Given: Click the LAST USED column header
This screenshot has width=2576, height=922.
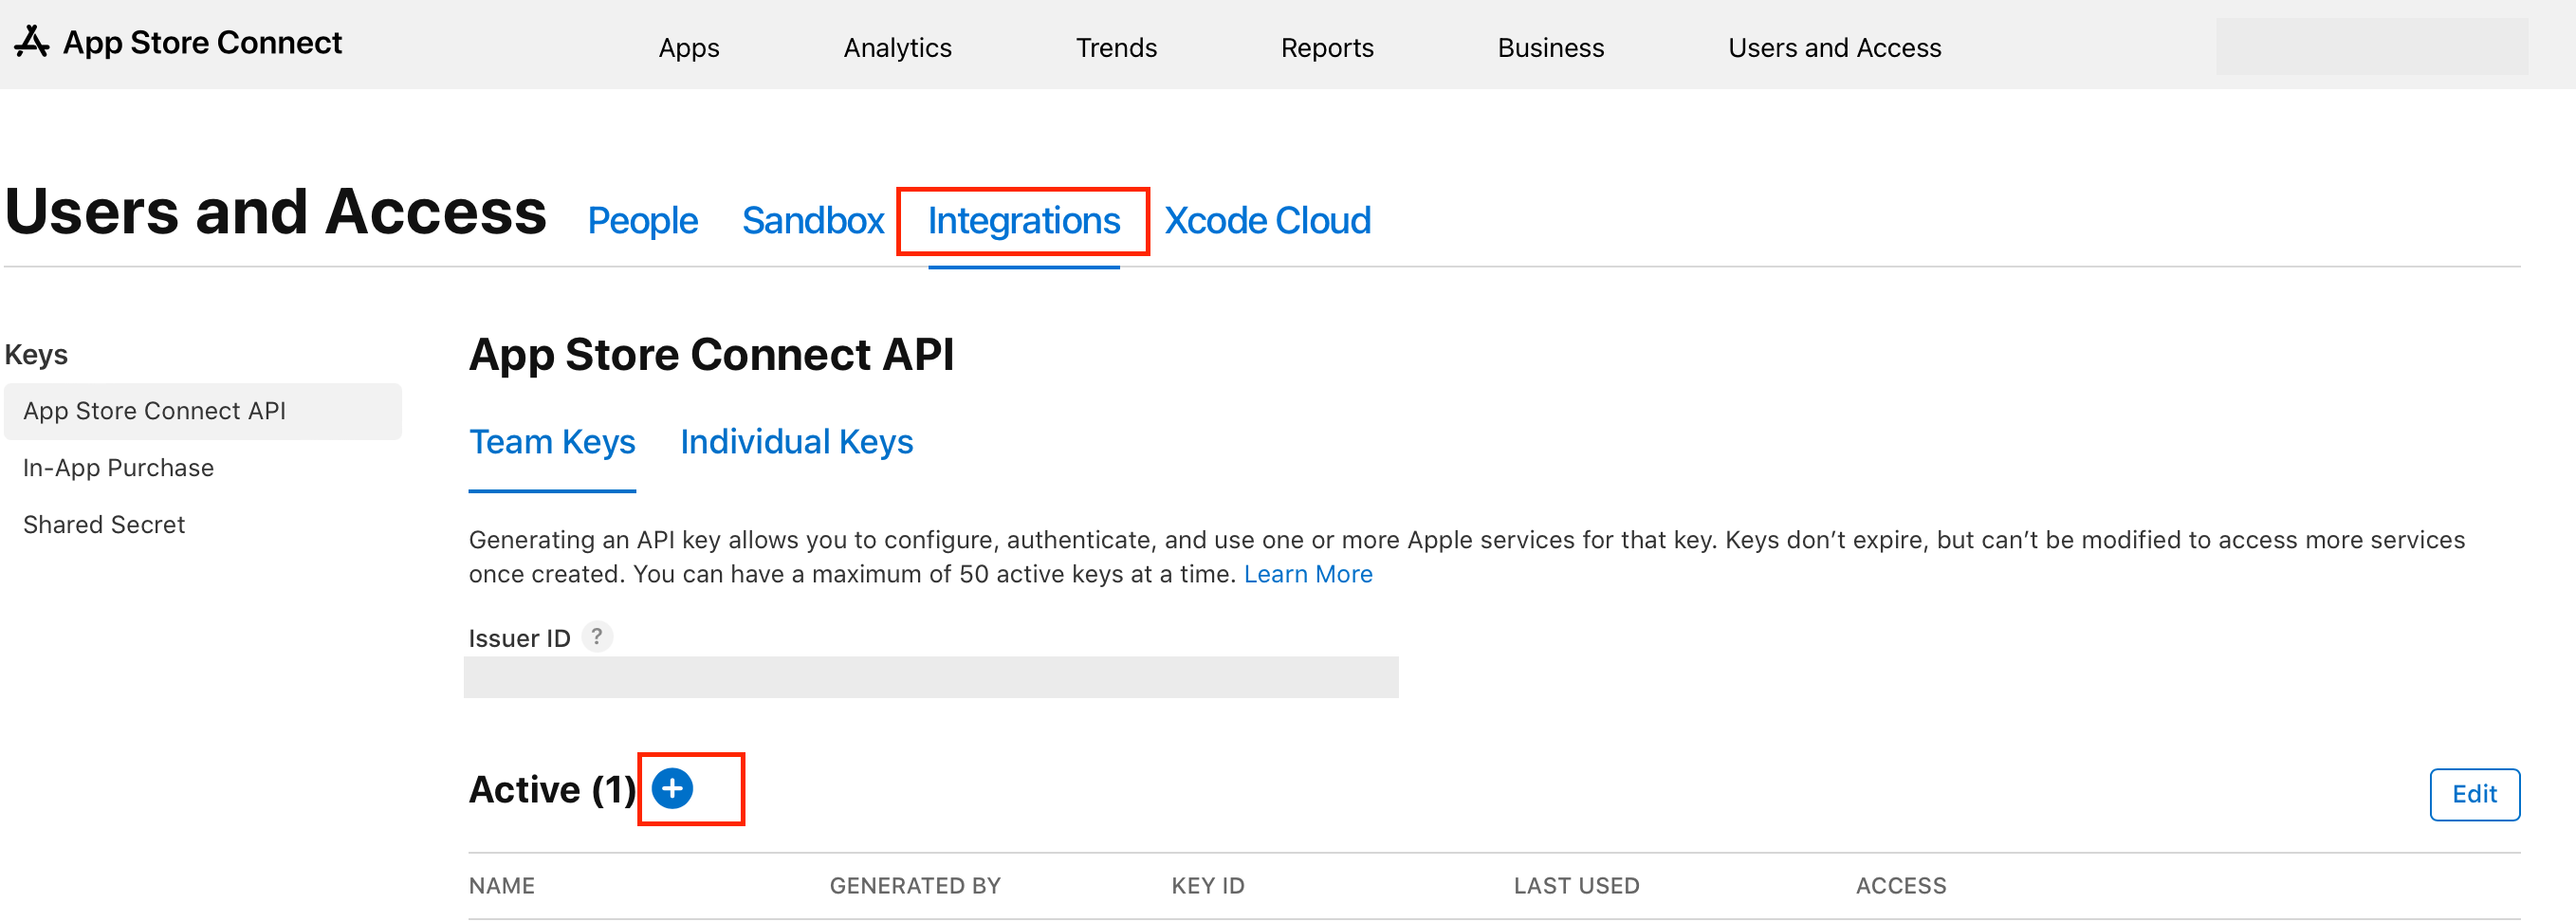Looking at the screenshot, I should [1576, 885].
